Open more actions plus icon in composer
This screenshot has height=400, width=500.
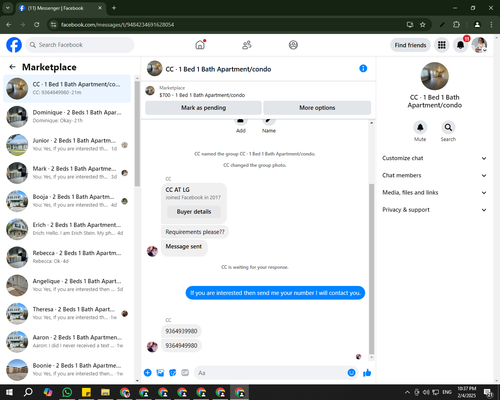pos(148,373)
